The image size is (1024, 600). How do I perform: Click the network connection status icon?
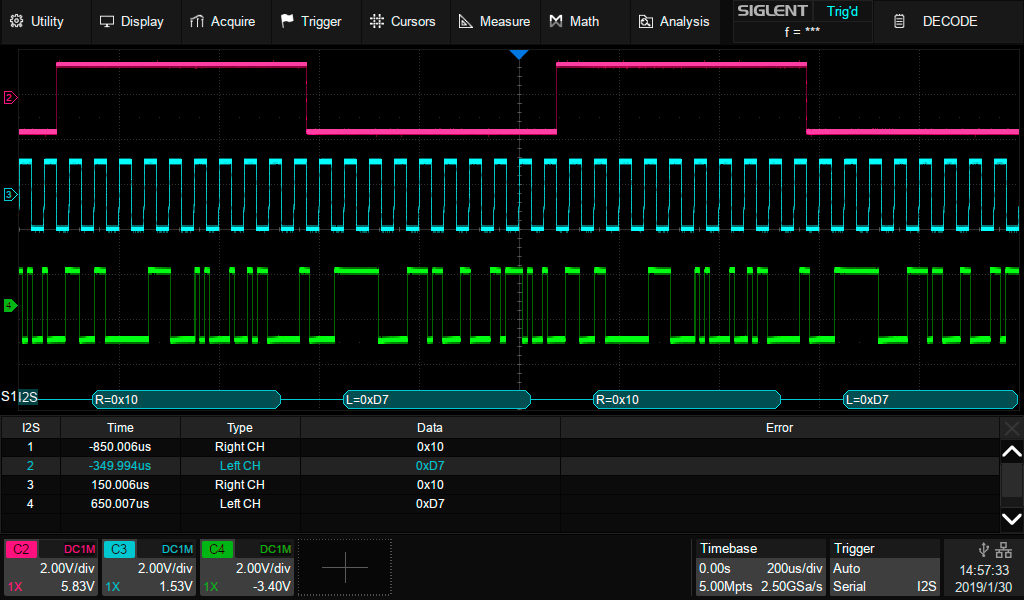tap(1003, 549)
